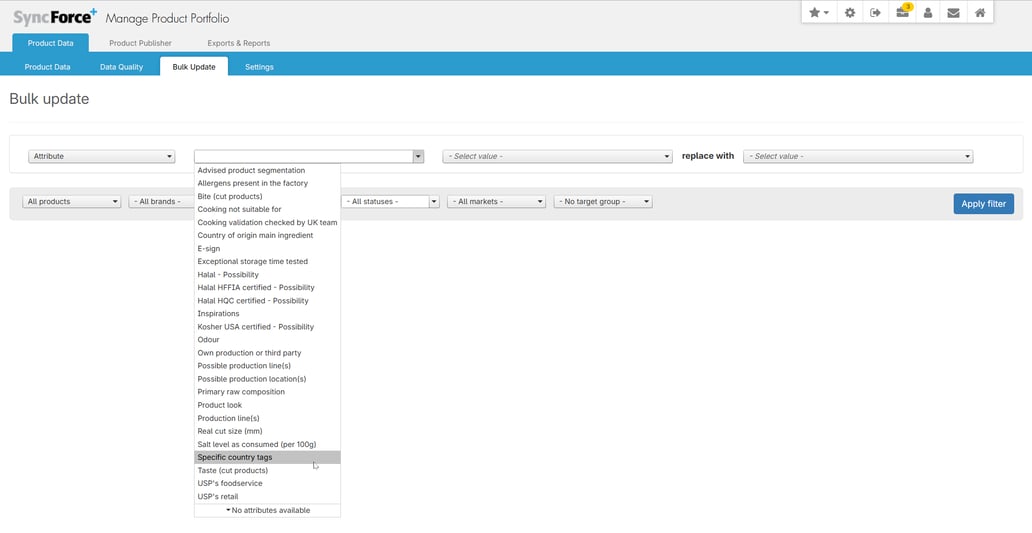Screen dimensions: 1032x533
Task: Toggle the attribute combo box arrow
Action: pos(418,157)
